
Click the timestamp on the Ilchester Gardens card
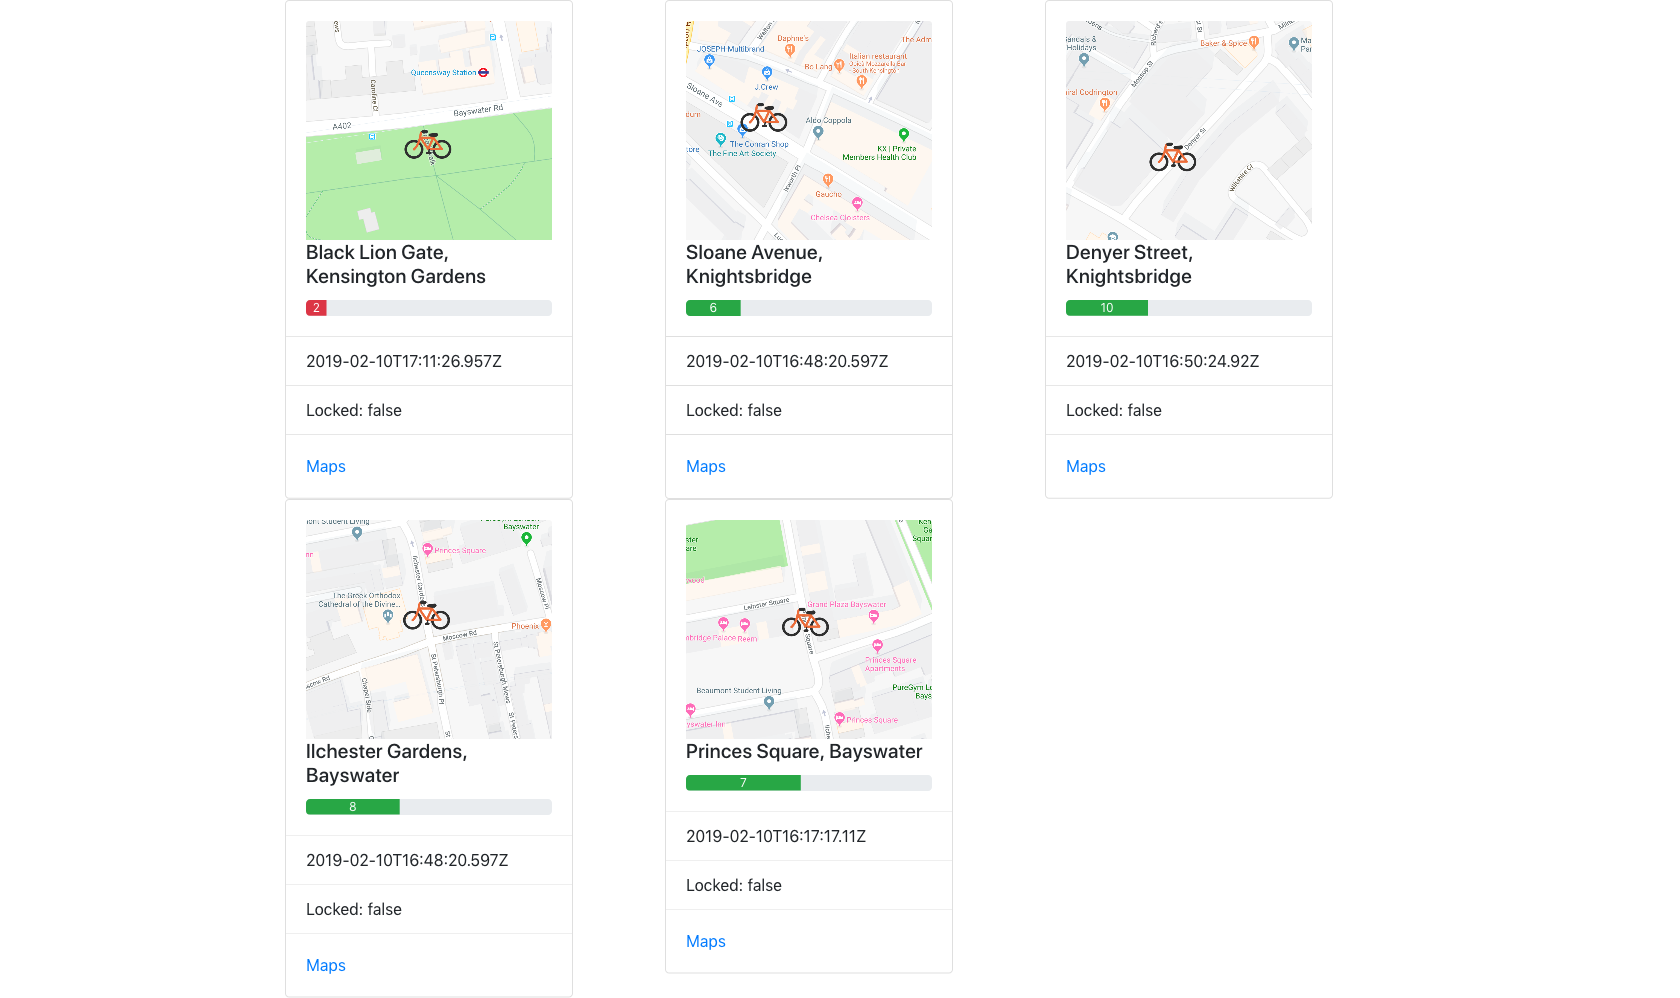(x=407, y=860)
